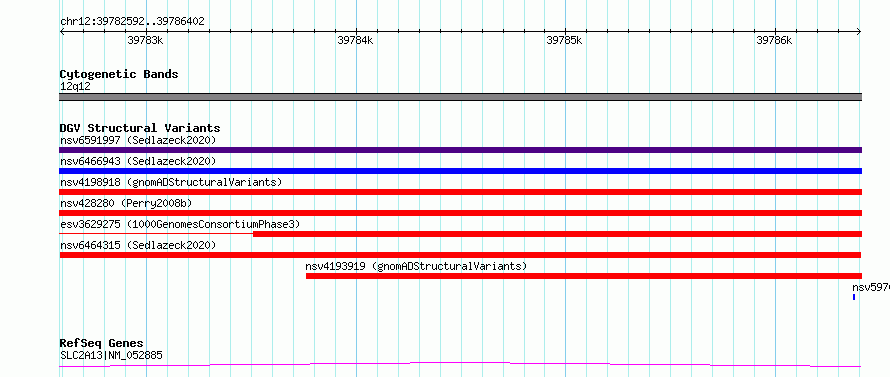The width and height of the screenshot is (890, 377).
Task: Click the nsv6464315 (Sedlazeck2020) label
Action: coord(138,245)
